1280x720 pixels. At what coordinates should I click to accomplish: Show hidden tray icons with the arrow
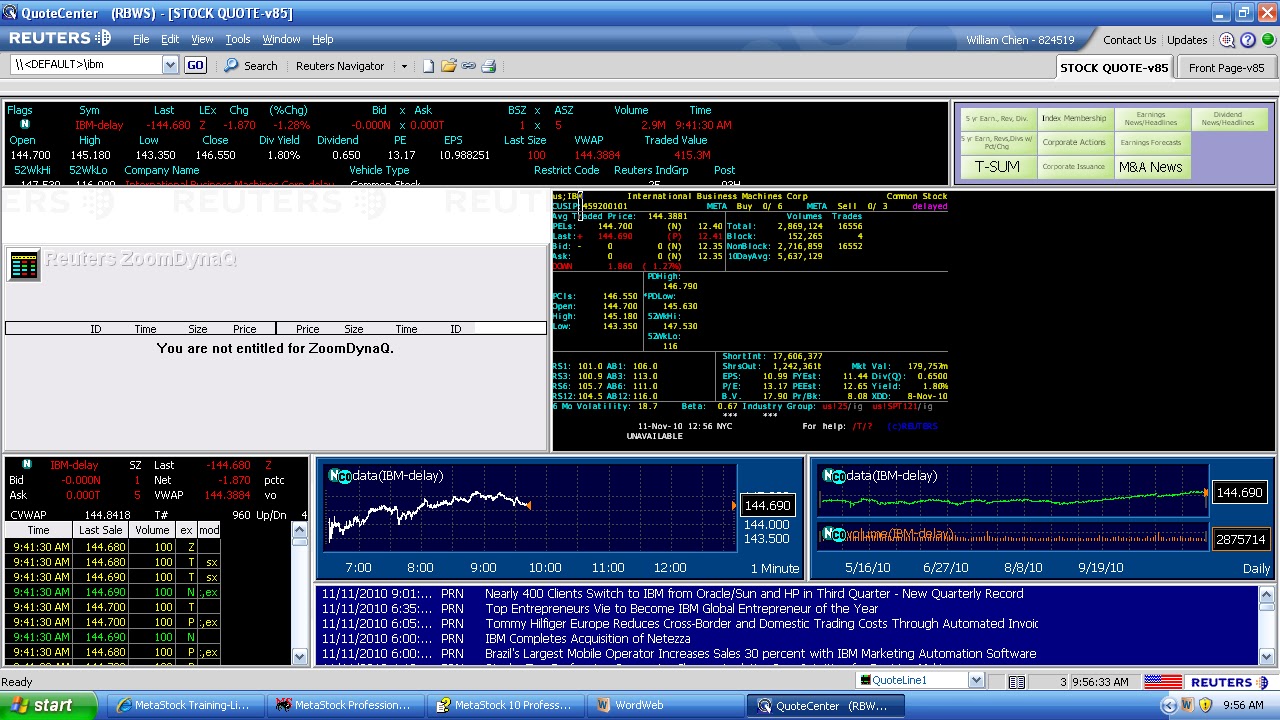coord(1168,705)
